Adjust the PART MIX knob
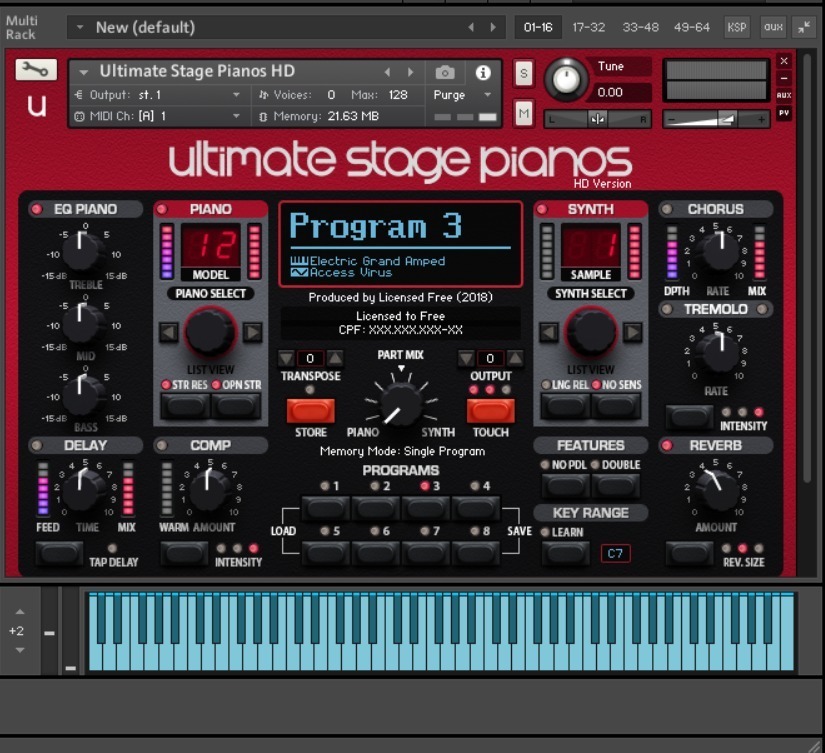Image resolution: width=825 pixels, height=753 pixels. pyautogui.click(x=401, y=404)
